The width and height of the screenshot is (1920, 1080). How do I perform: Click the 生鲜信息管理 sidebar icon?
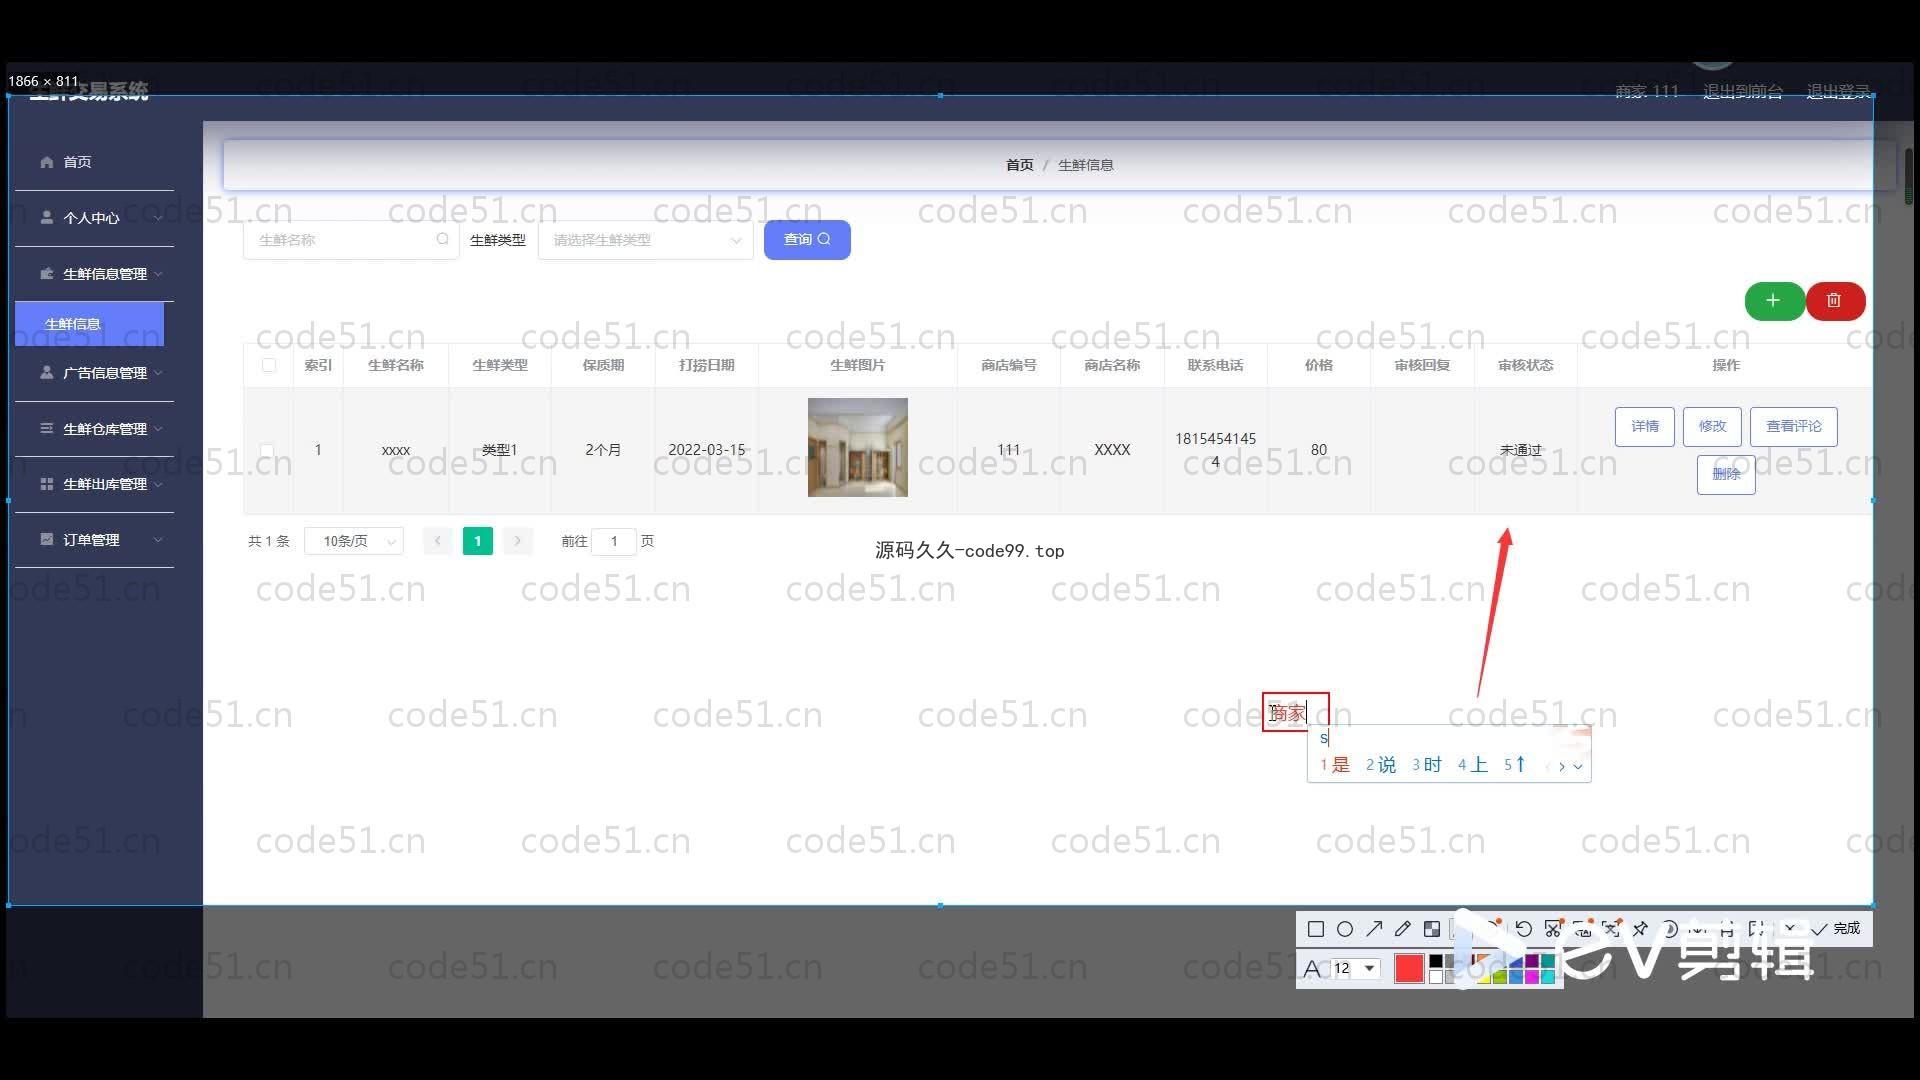tap(46, 274)
